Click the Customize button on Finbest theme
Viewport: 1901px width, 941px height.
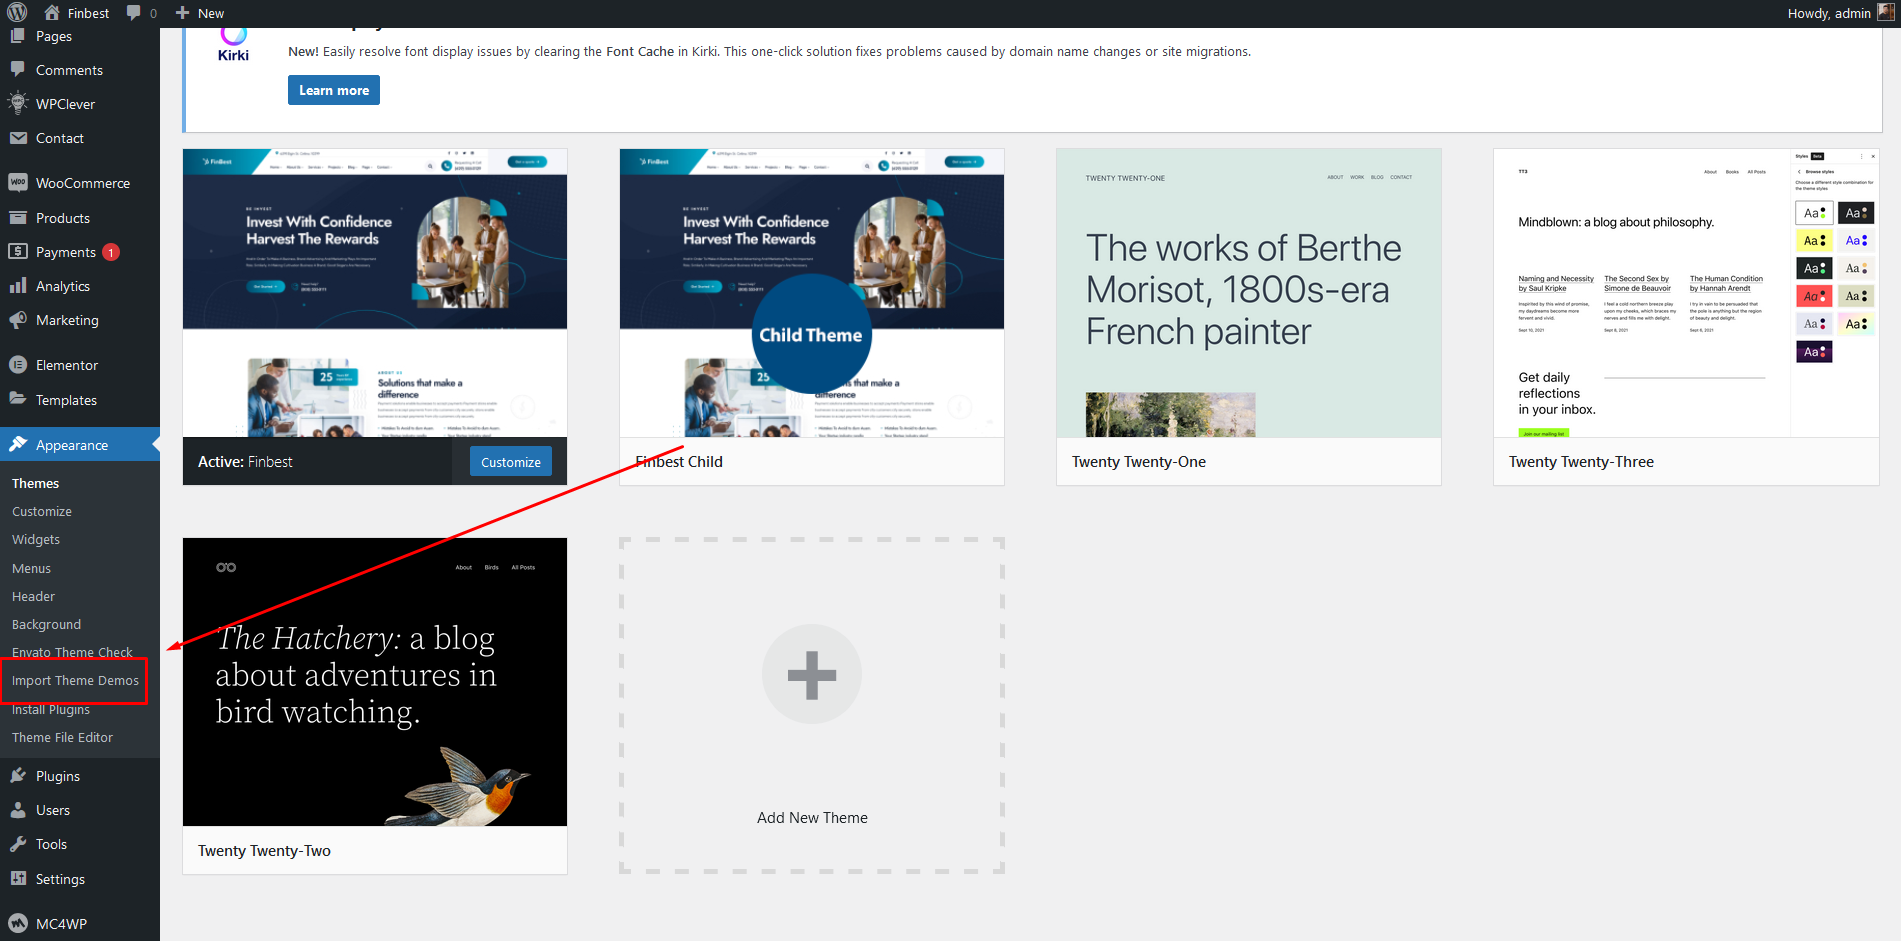510,462
